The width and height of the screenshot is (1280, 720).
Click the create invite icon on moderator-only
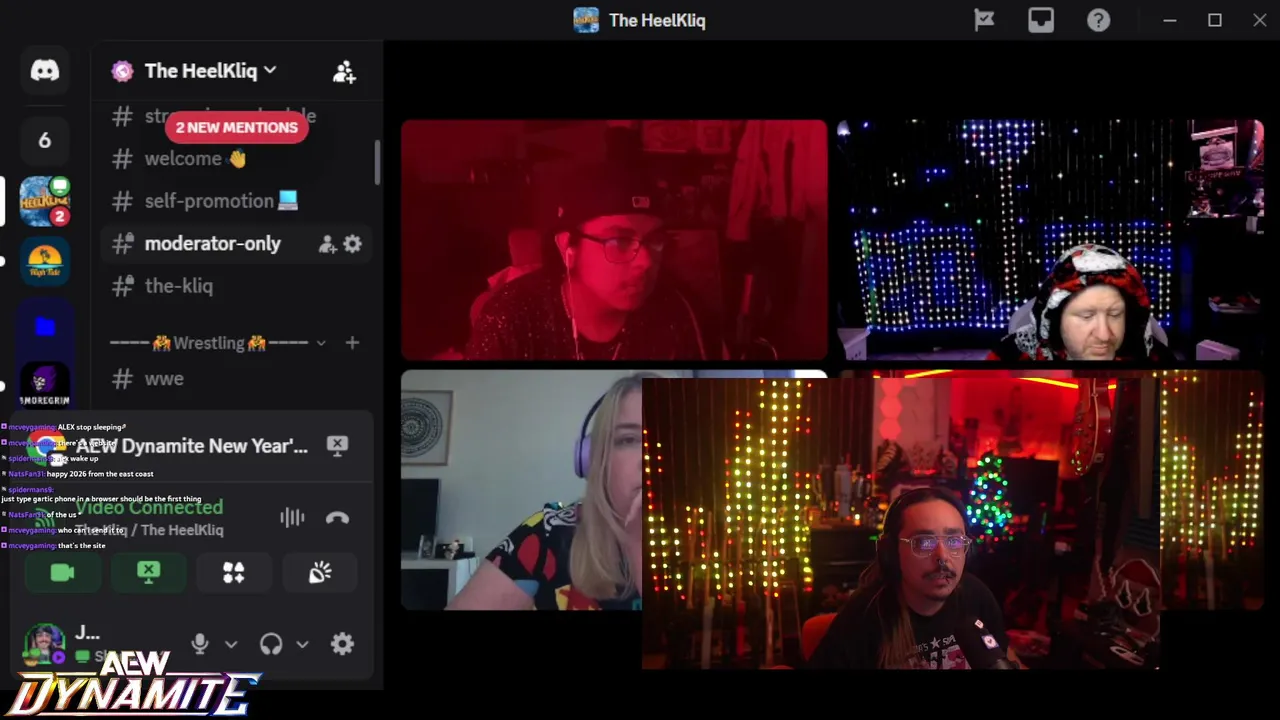(327, 244)
